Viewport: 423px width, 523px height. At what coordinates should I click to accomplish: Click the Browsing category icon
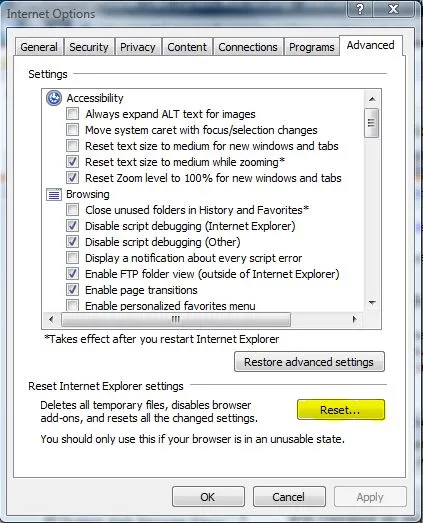(54, 194)
